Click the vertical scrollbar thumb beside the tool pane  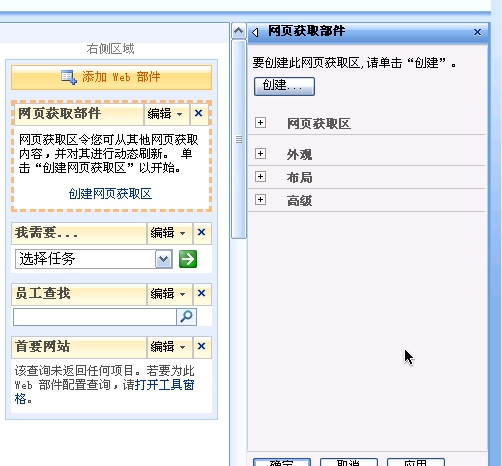coord(239,139)
